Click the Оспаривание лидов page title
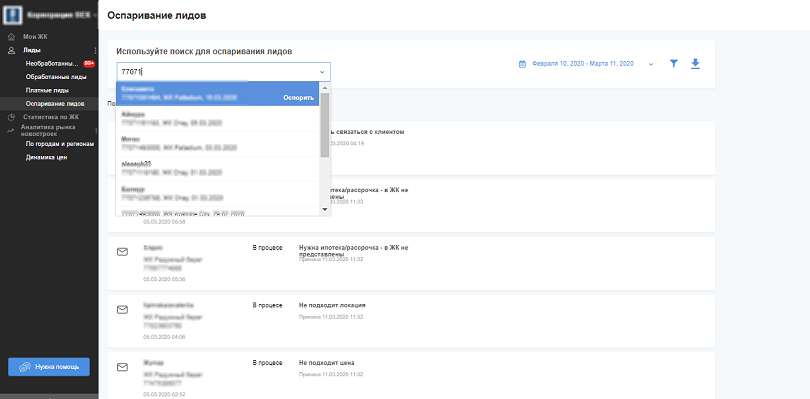This screenshot has height=399, width=810. click(157, 16)
